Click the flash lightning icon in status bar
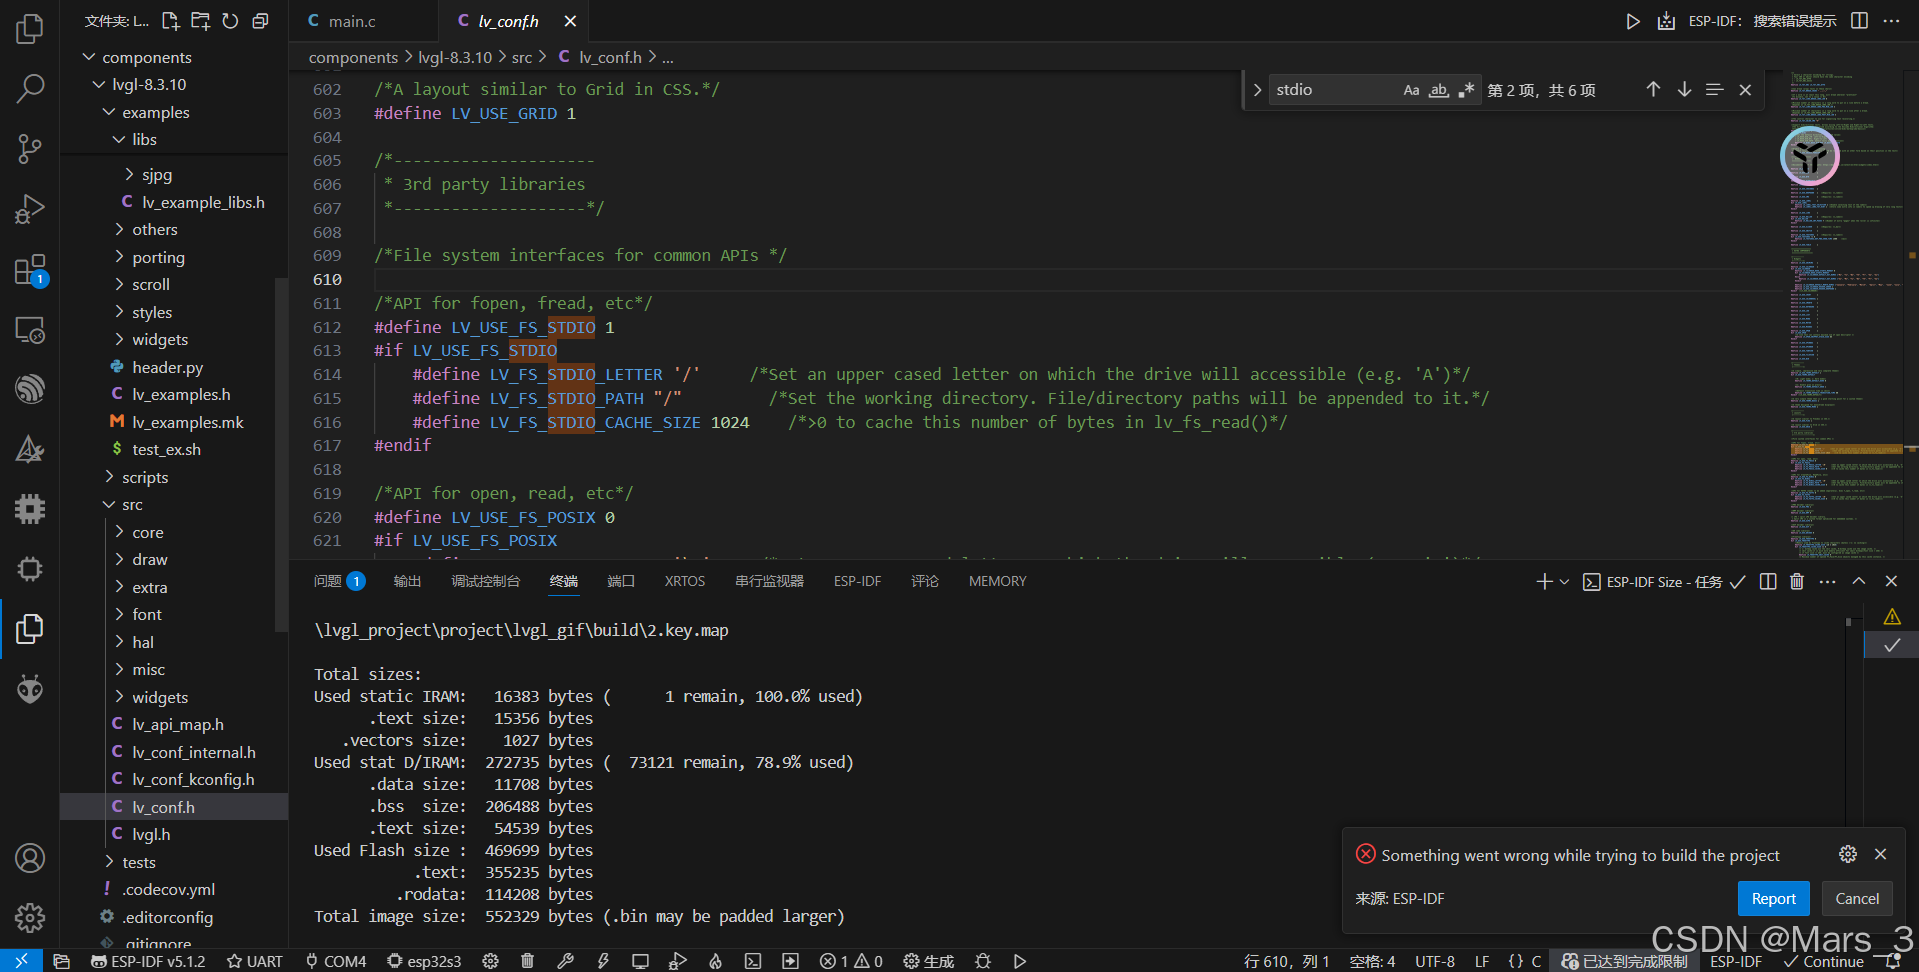1919x972 pixels. point(603,961)
